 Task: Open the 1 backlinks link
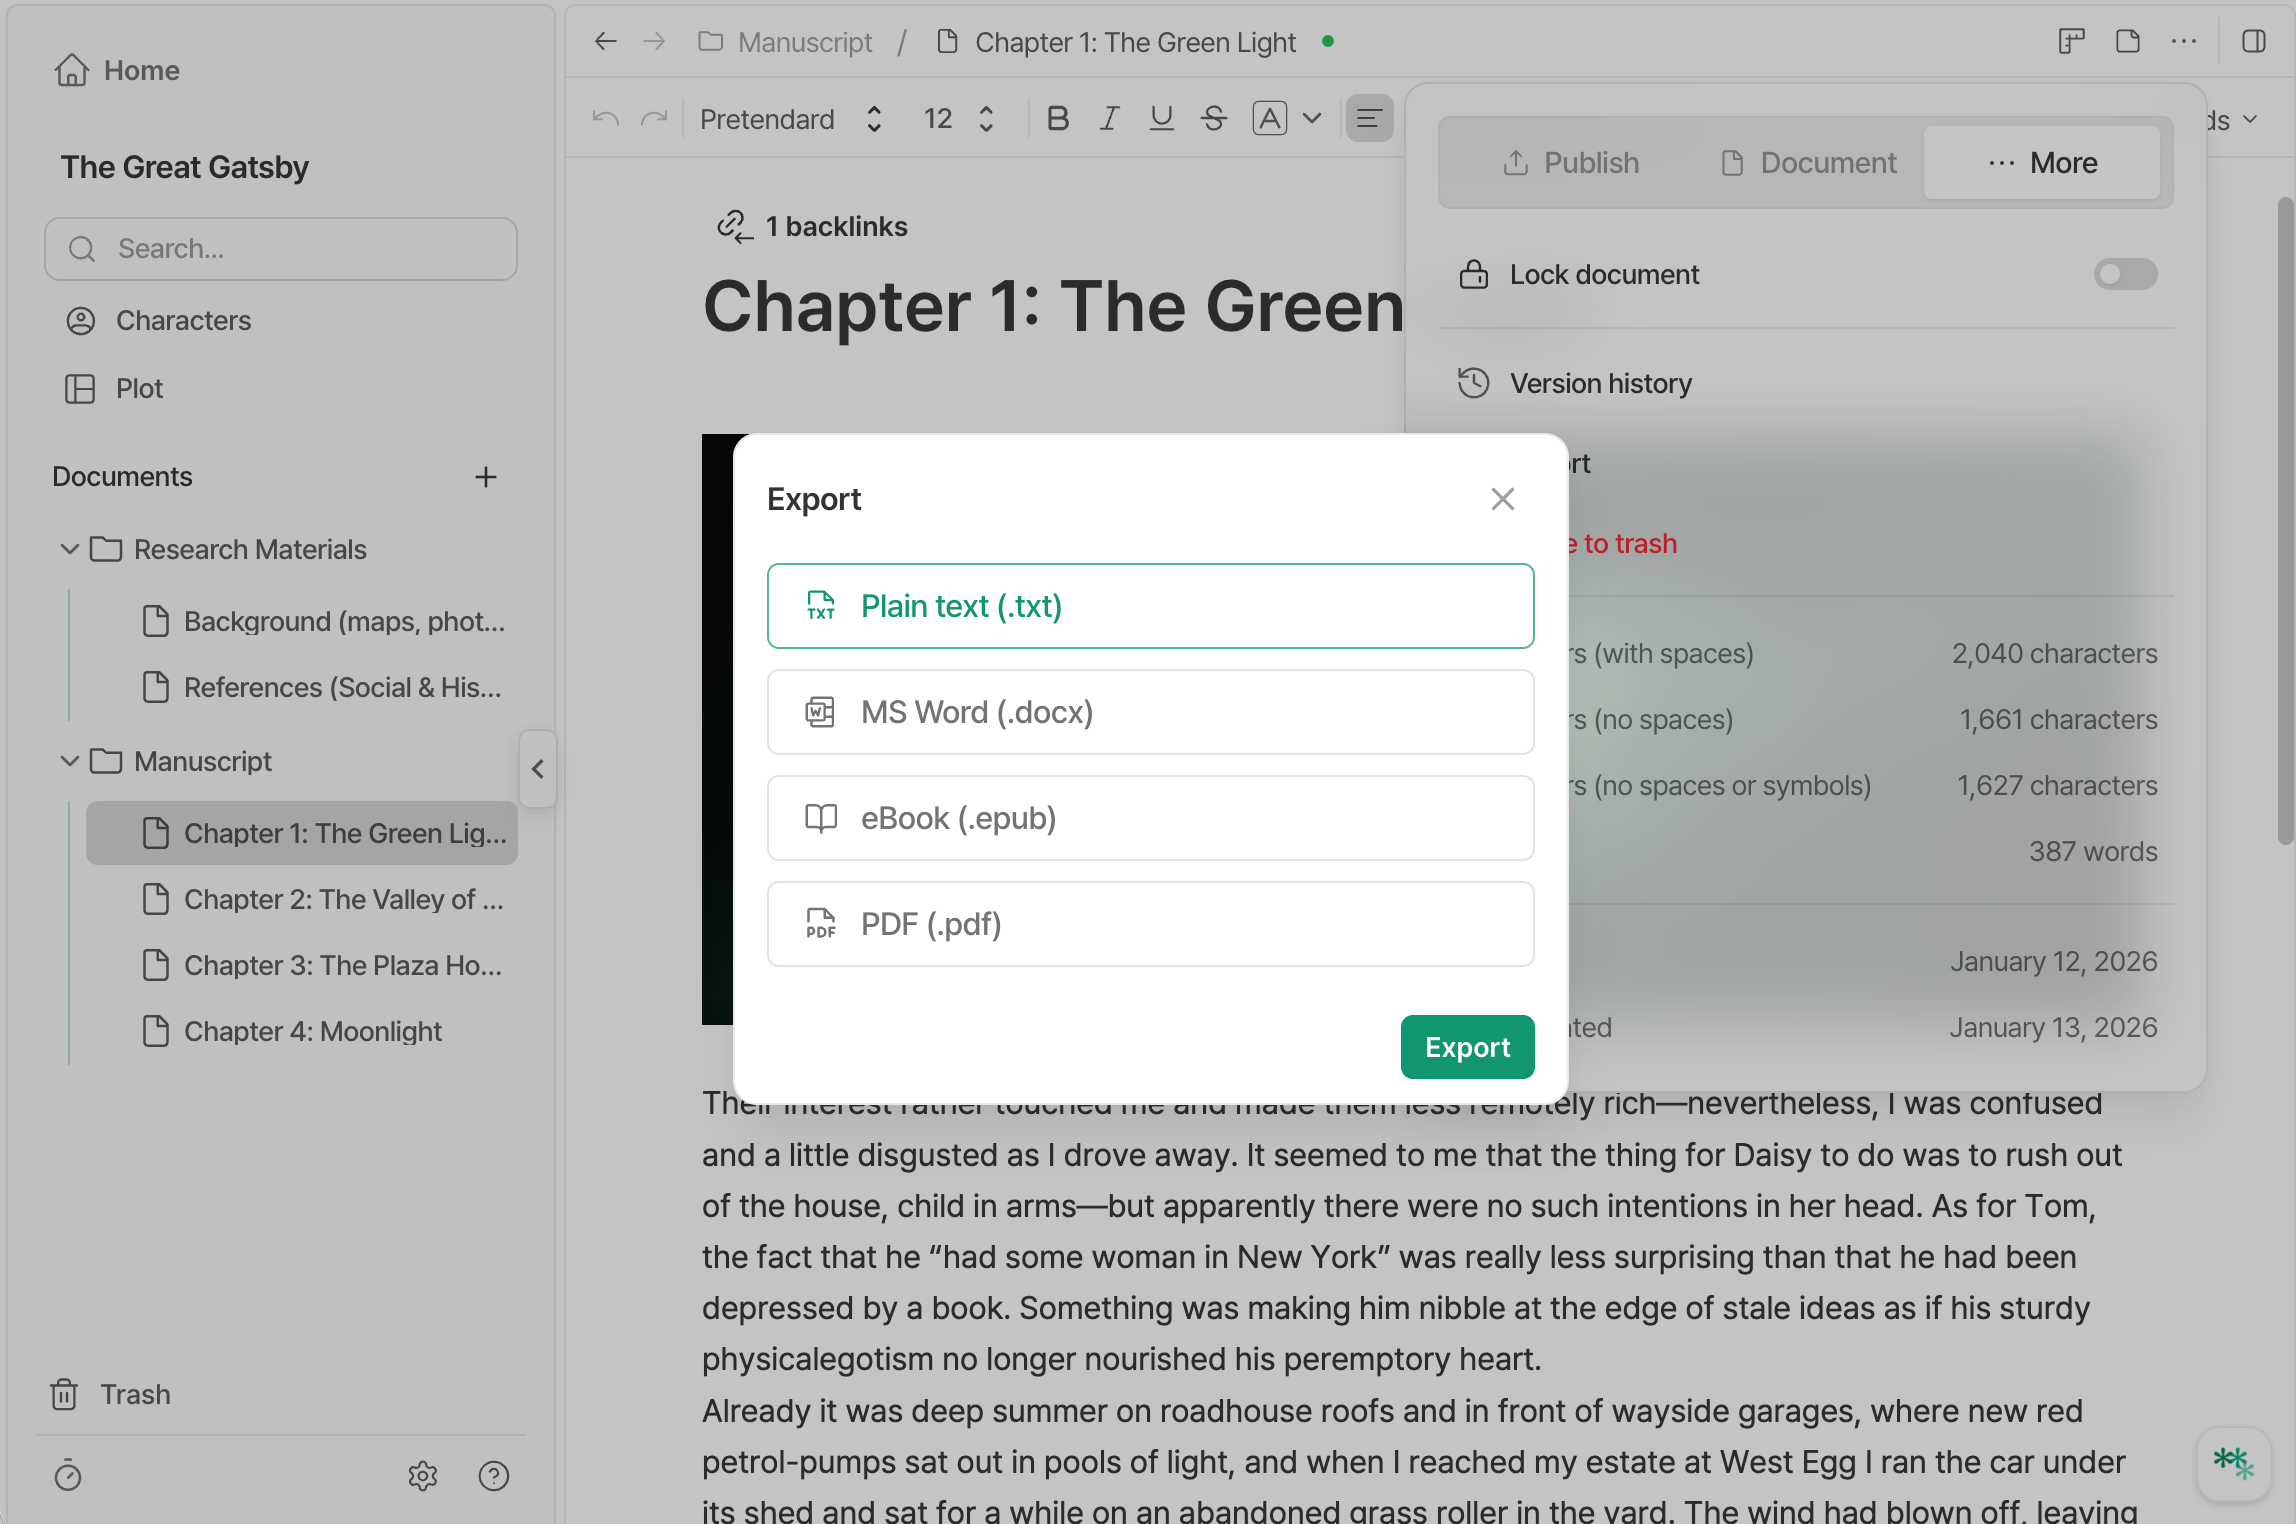813,226
